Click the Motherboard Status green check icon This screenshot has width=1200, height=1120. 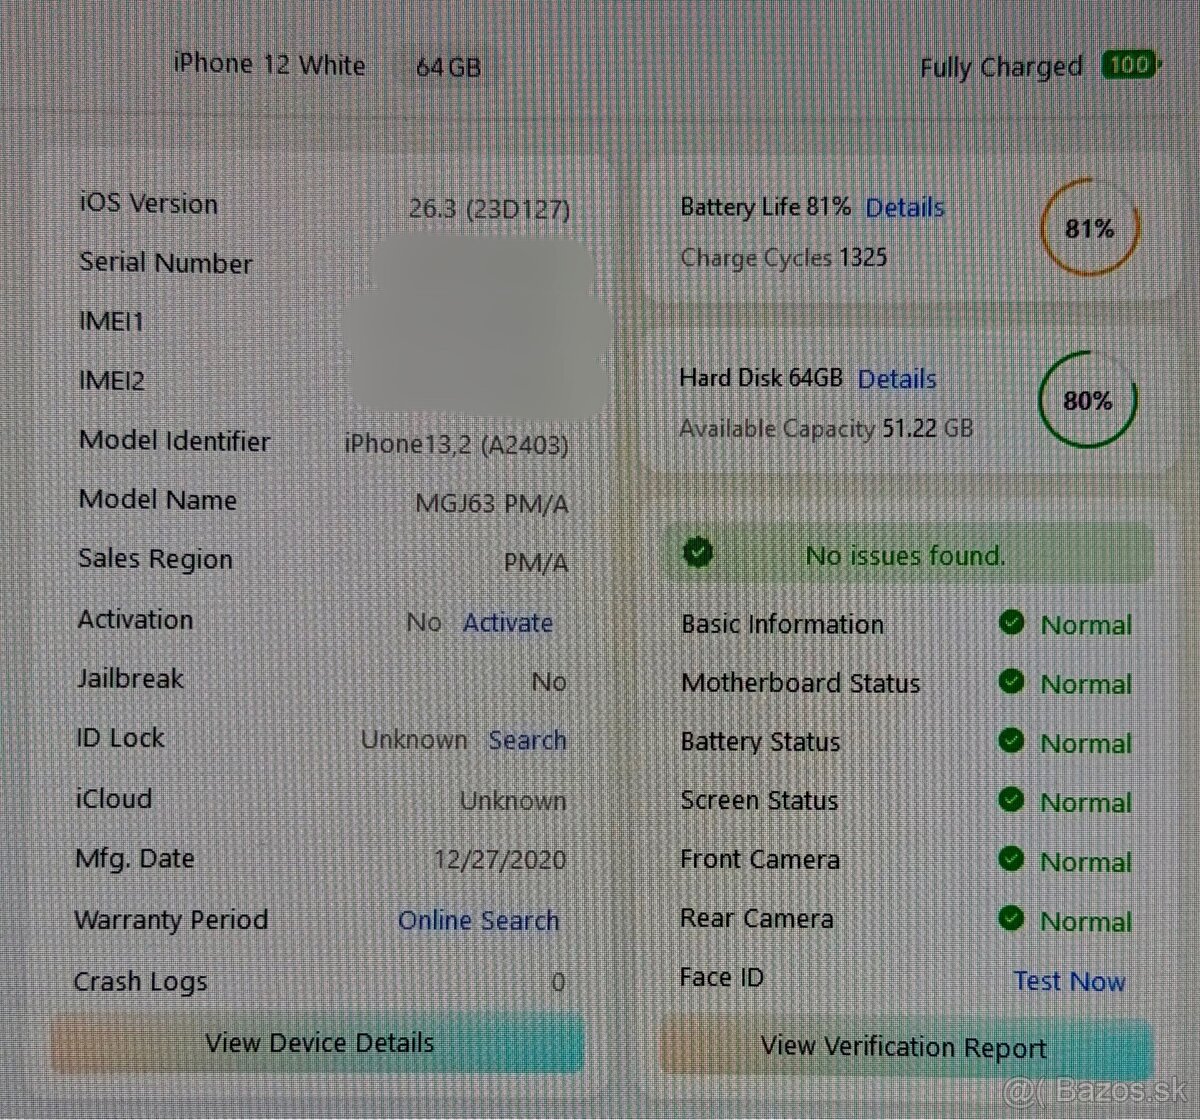coord(1011,682)
